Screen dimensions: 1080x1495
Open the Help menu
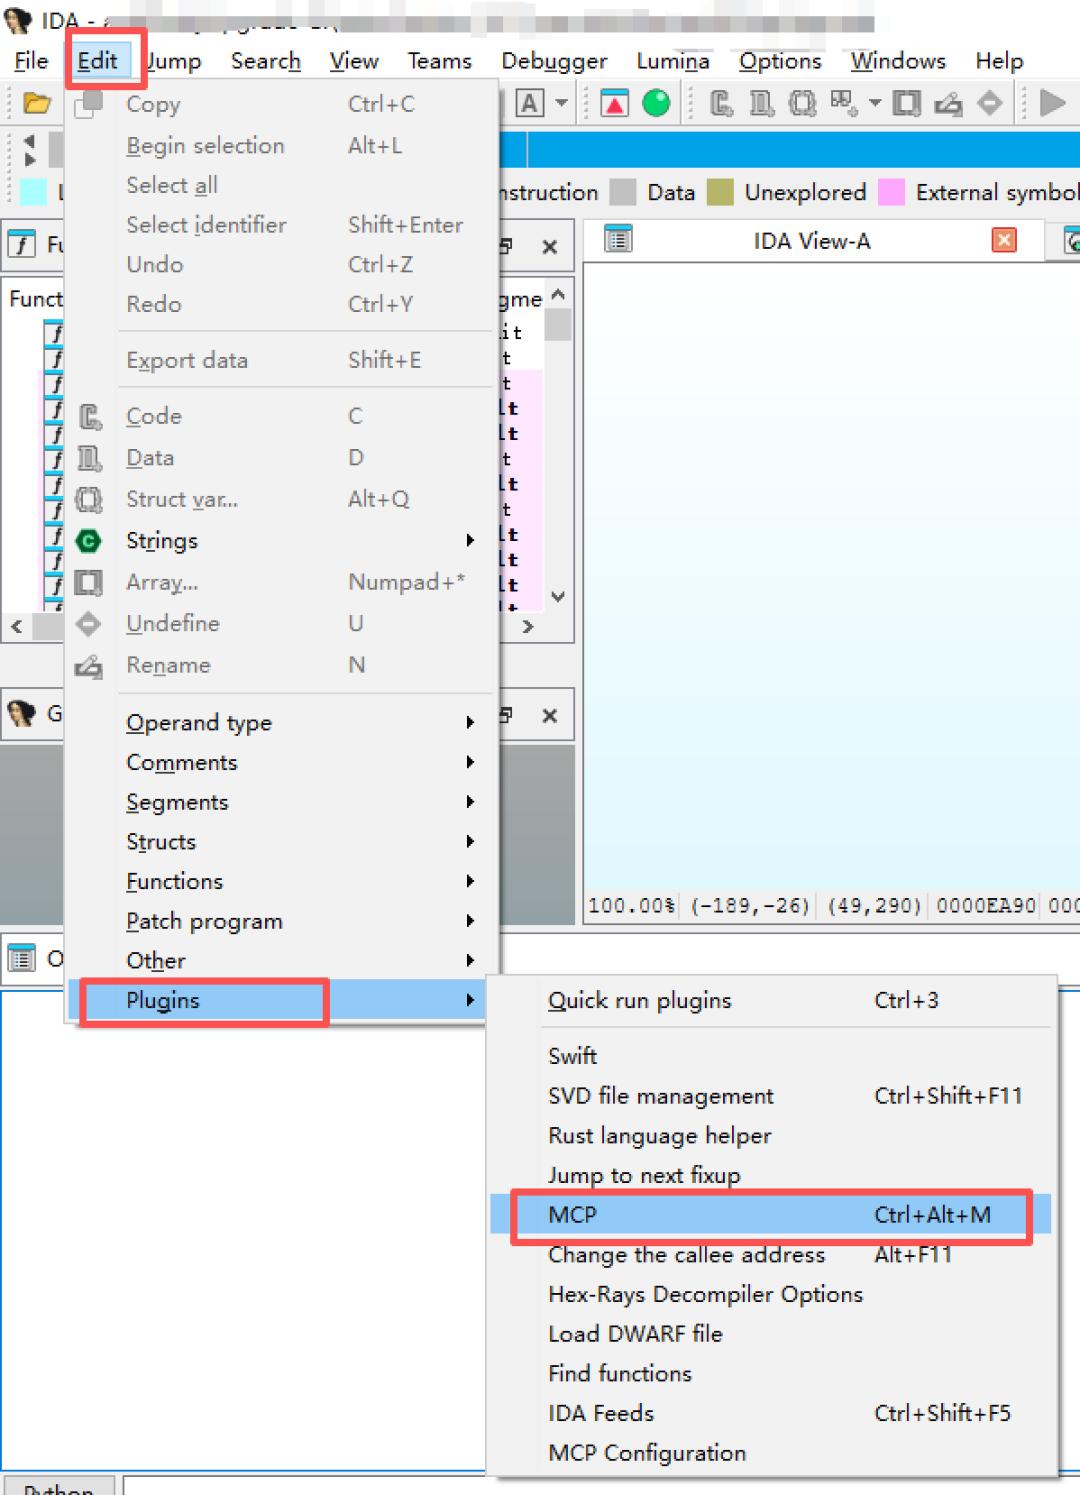coord(999,61)
